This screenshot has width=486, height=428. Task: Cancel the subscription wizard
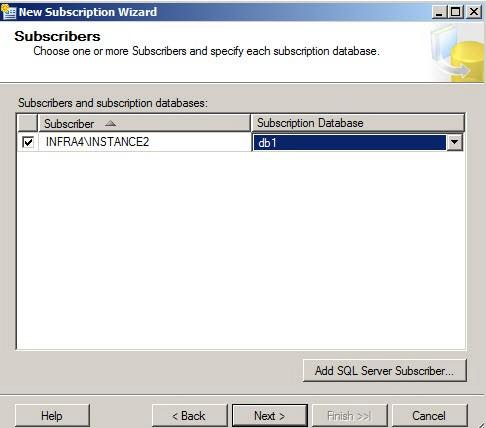tap(429, 416)
